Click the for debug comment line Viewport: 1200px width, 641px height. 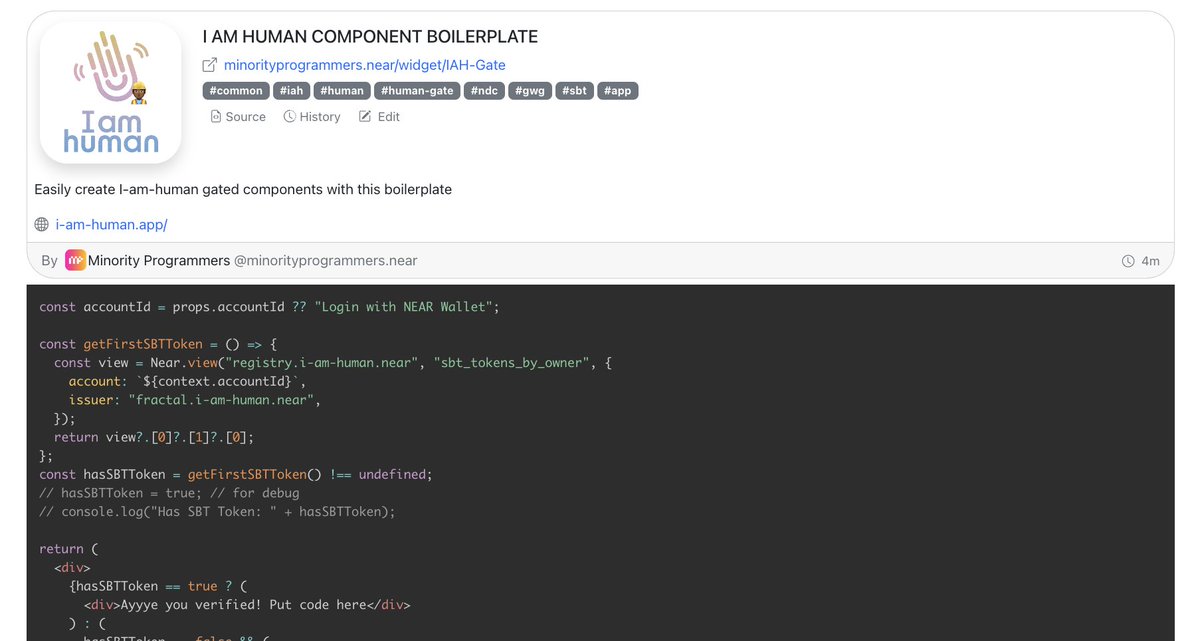[x=169, y=493]
